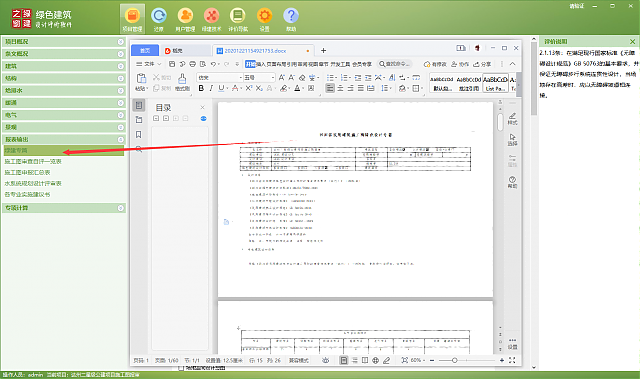Click the zoom slider handle
Image resolution: width=640 pixels, height=379 pixels.
[x=454, y=360]
